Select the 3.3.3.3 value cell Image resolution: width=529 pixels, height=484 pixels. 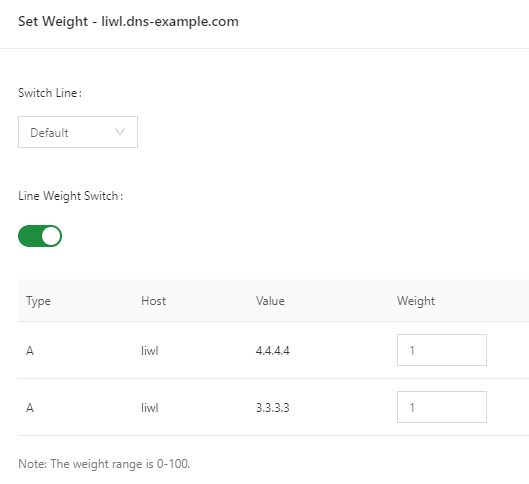coord(273,408)
